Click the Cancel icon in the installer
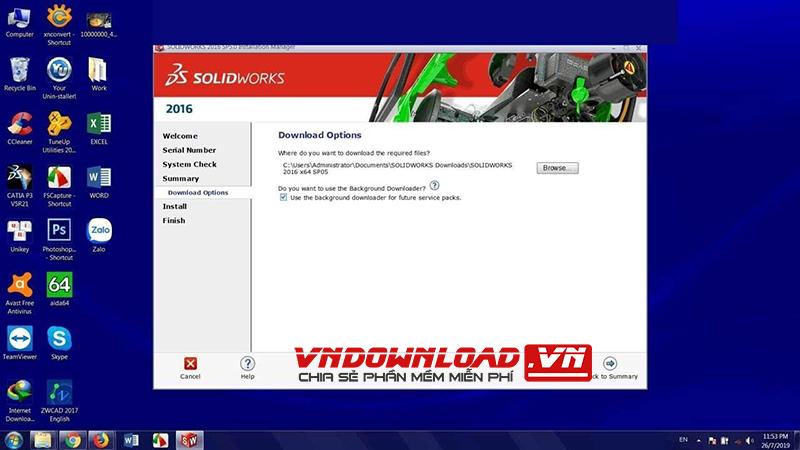The width and height of the screenshot is (800, 450). tap(190, 363)
